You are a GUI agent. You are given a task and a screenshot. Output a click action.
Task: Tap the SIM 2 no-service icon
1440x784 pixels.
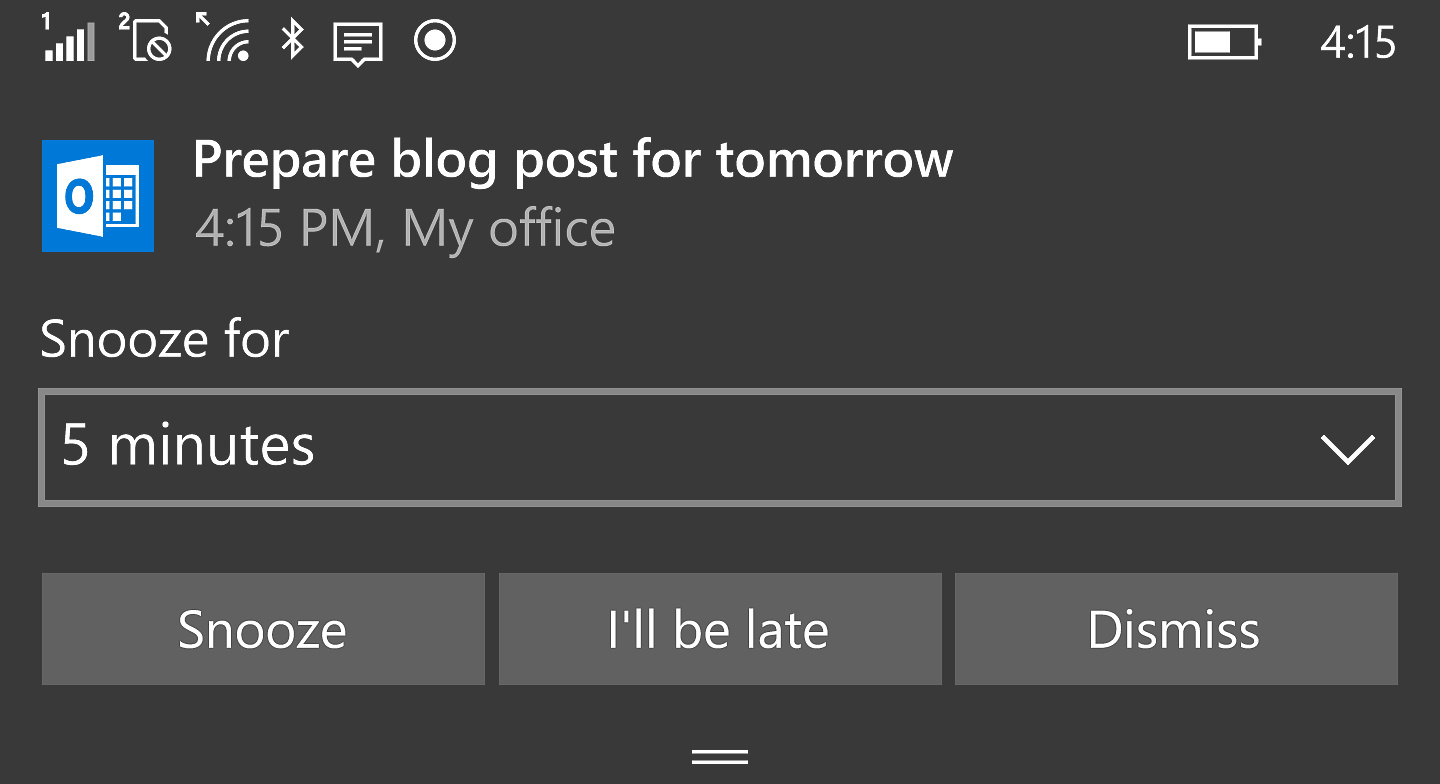(148, 38)
